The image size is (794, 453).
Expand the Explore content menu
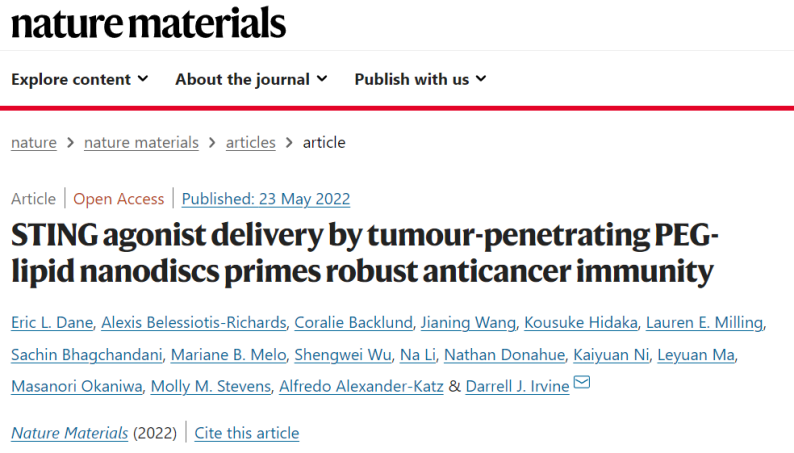click(80, 79)
